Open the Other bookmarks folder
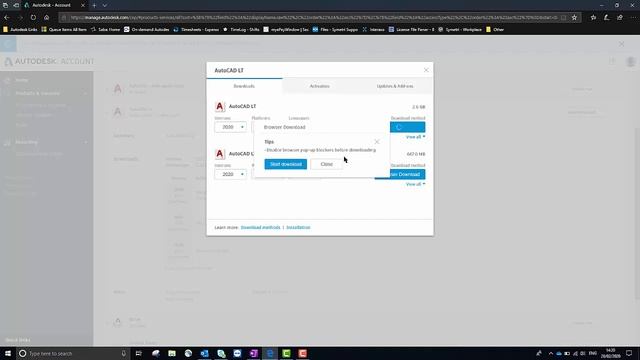 click(495, 29)
